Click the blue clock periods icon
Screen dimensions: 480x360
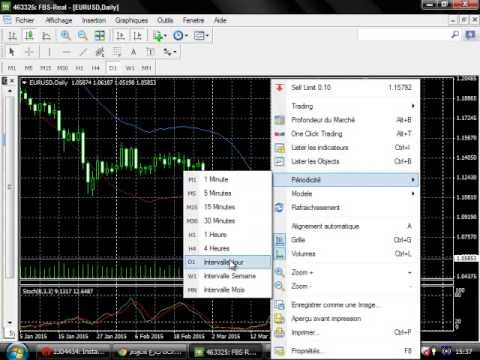pyautogui.click(x=178, y=35)
